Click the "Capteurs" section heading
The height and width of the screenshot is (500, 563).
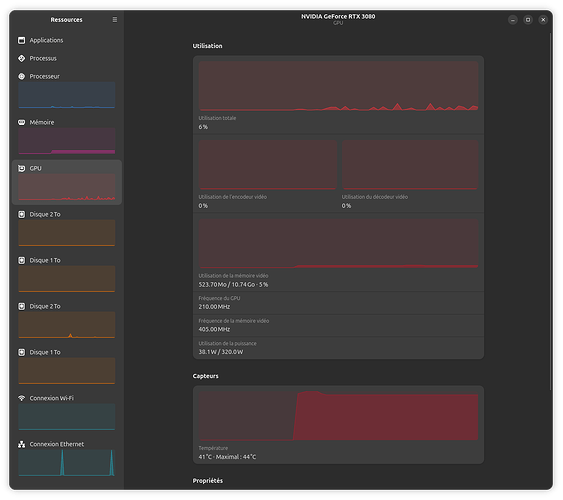(x=205, y=376)
